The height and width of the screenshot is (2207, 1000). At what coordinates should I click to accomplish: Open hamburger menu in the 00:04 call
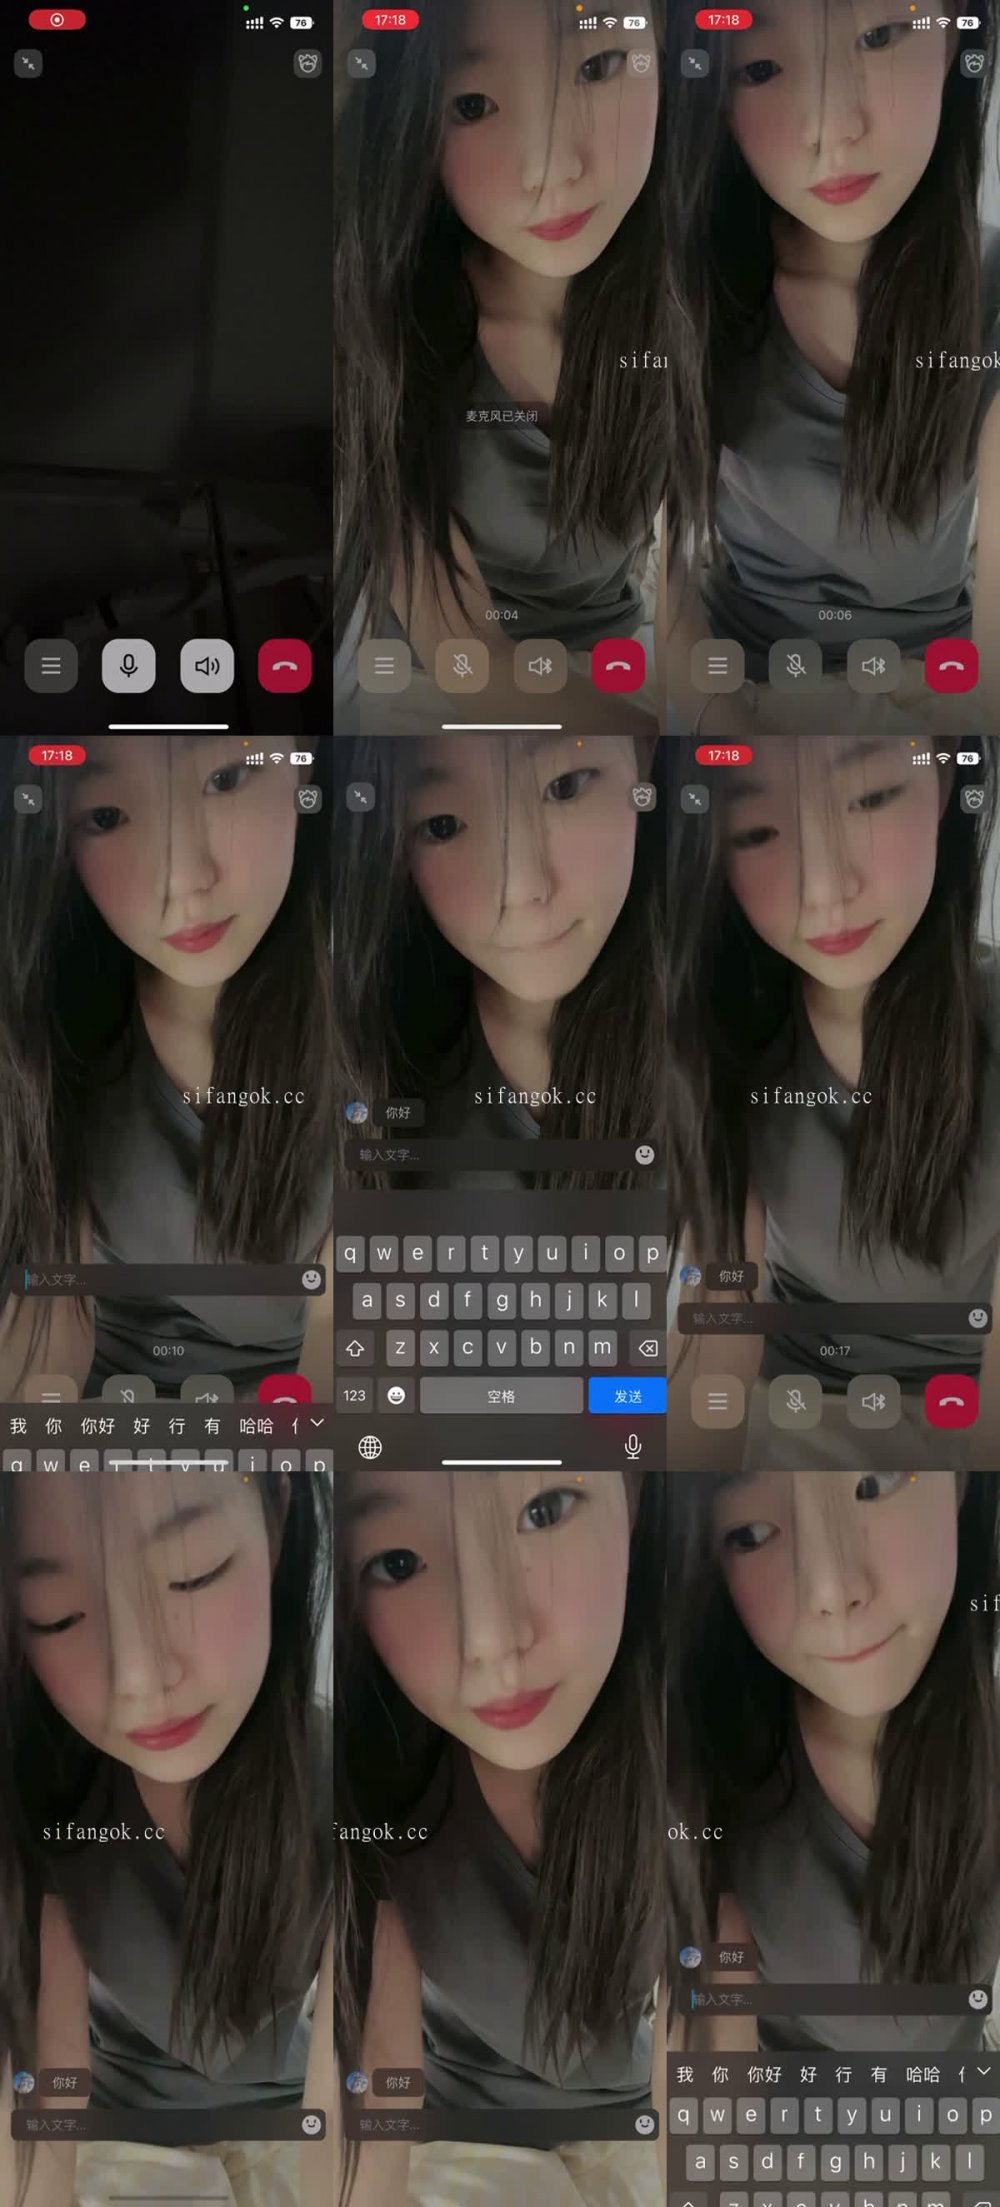tap(384, 665)
